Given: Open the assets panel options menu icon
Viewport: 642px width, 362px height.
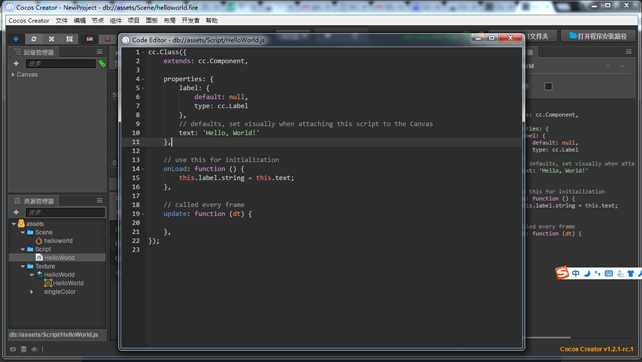Looking at the screenshot, I should point(100,200).
